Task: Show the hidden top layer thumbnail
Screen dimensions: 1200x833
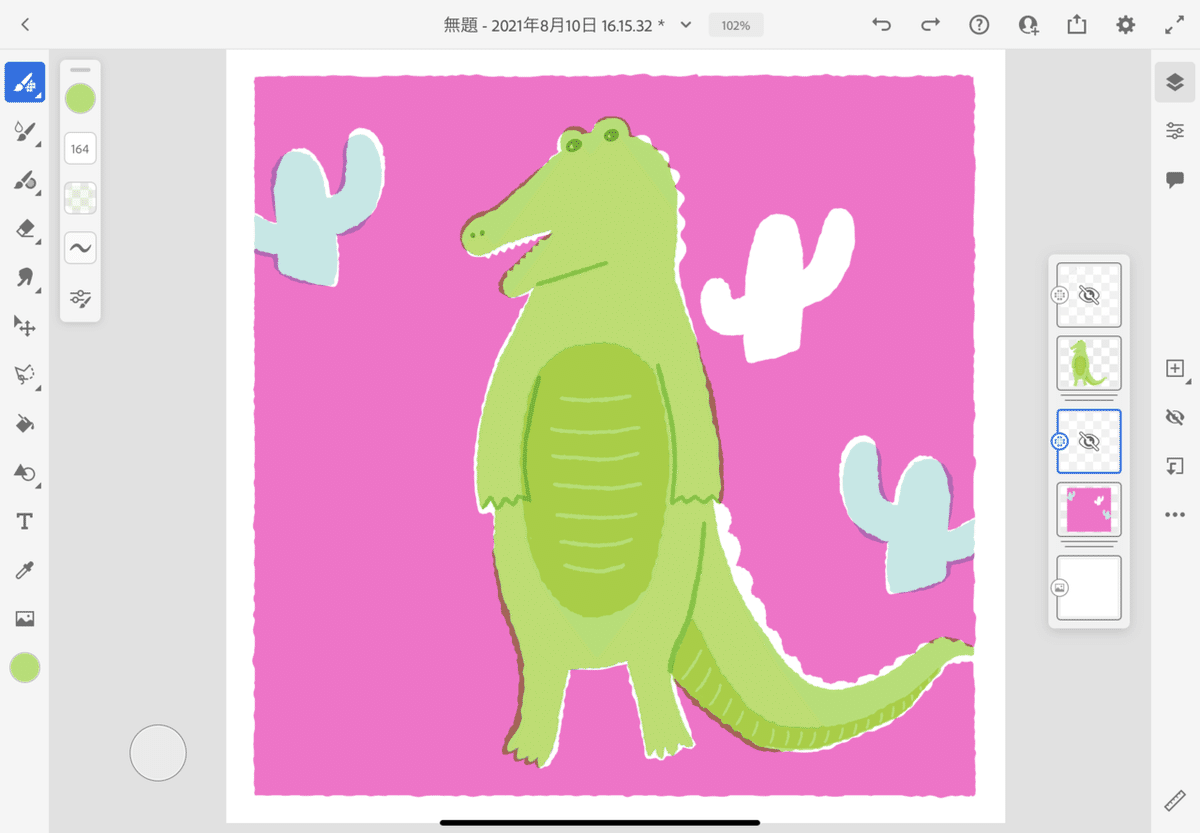Action: 1089,295
